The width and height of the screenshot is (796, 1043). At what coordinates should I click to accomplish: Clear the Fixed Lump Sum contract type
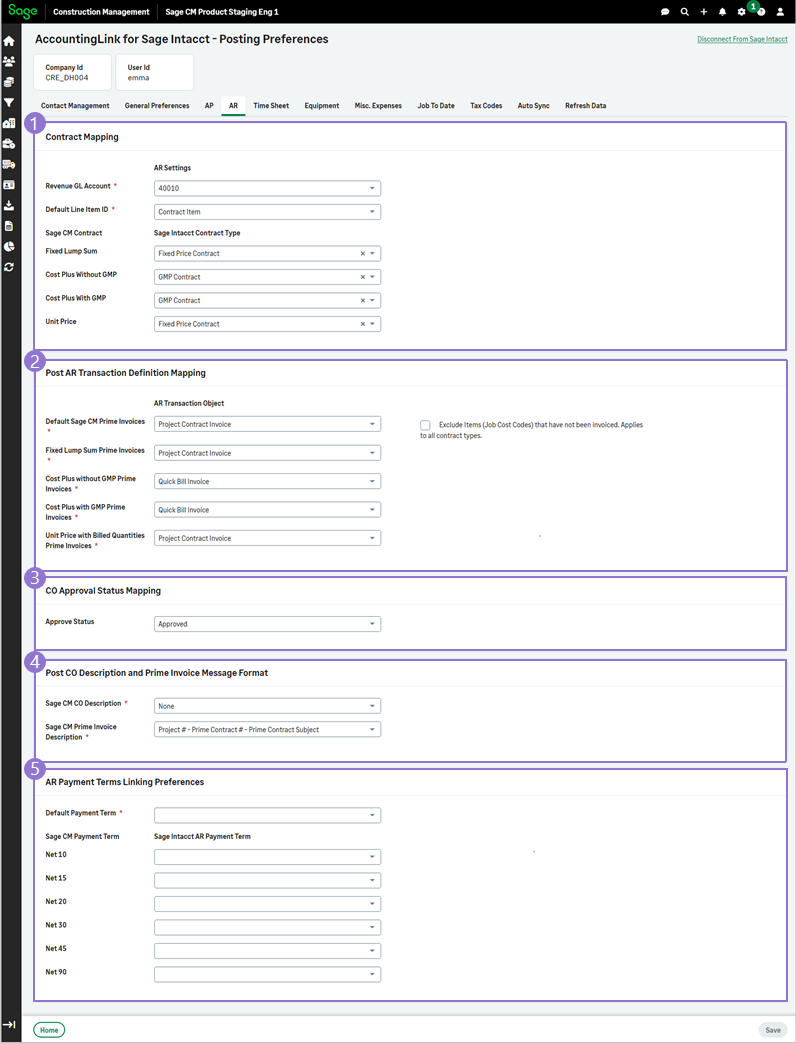coord(362,254)
